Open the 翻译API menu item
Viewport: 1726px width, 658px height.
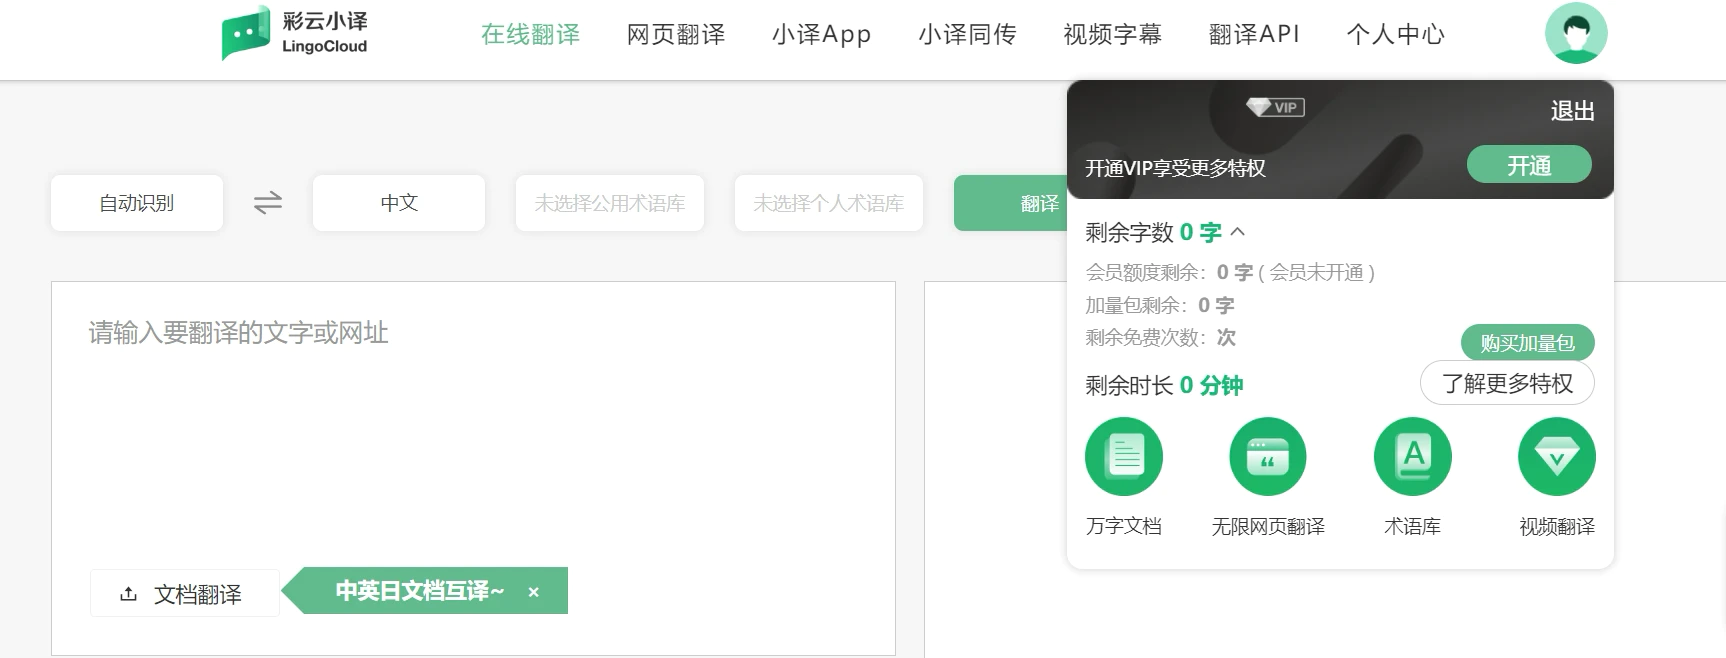(x=1254, y=35)
